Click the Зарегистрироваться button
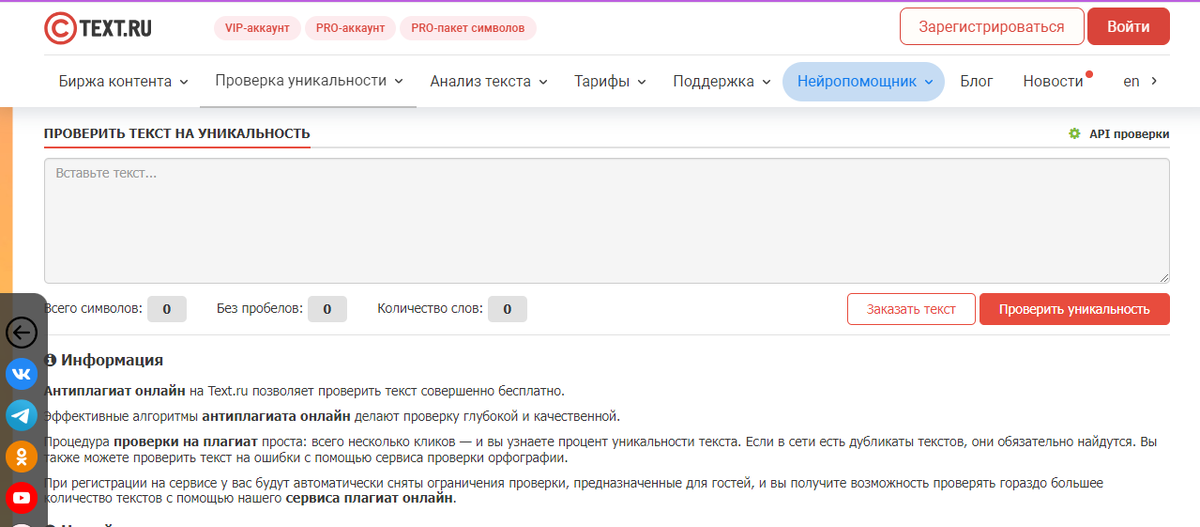The height and width of the screenshot is (527, 1200). pos(991,27)
